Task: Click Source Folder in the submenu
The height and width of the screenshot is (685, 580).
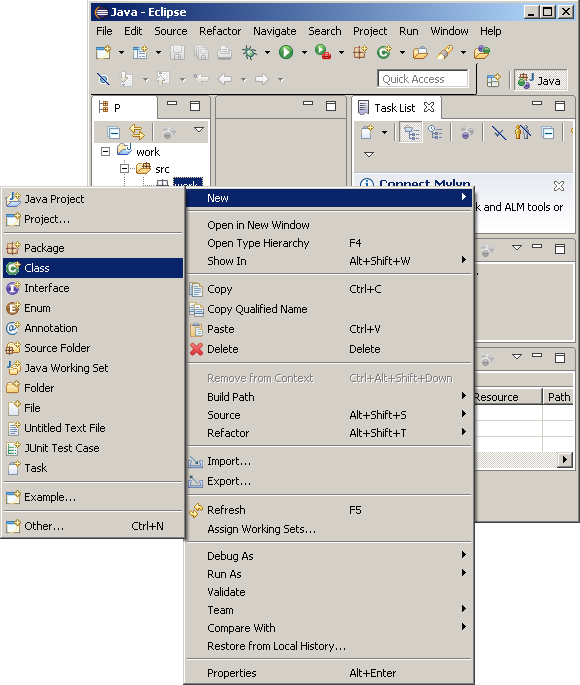Action: pos(93,348)
